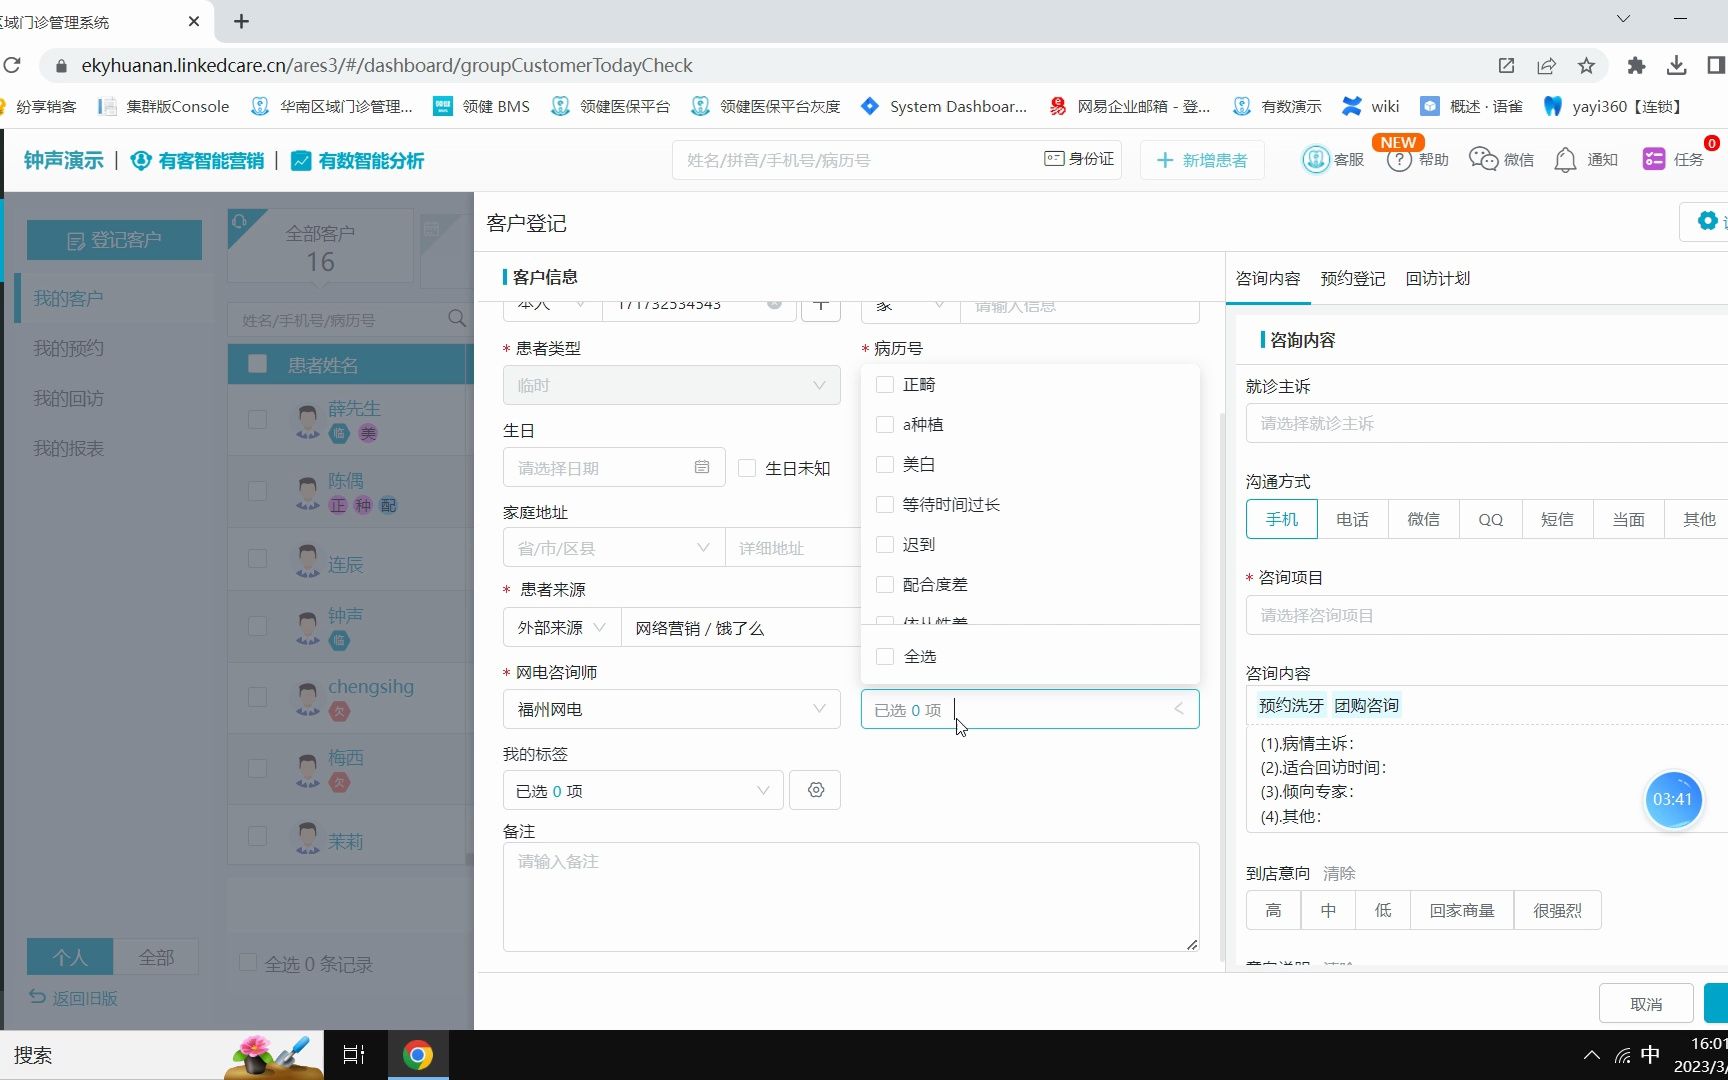Screen dimensions: 1728x1080
Task: Check the 配合度差 option
Action: [885, 584]
